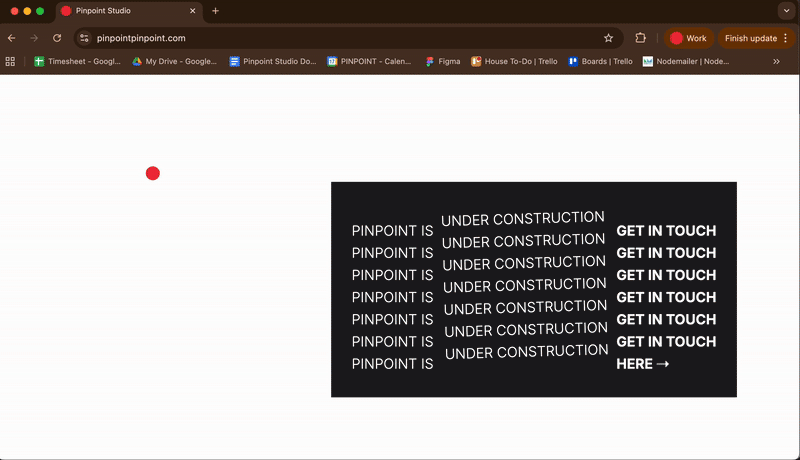Click the Work profile button
800x460 pixels.
689,38
